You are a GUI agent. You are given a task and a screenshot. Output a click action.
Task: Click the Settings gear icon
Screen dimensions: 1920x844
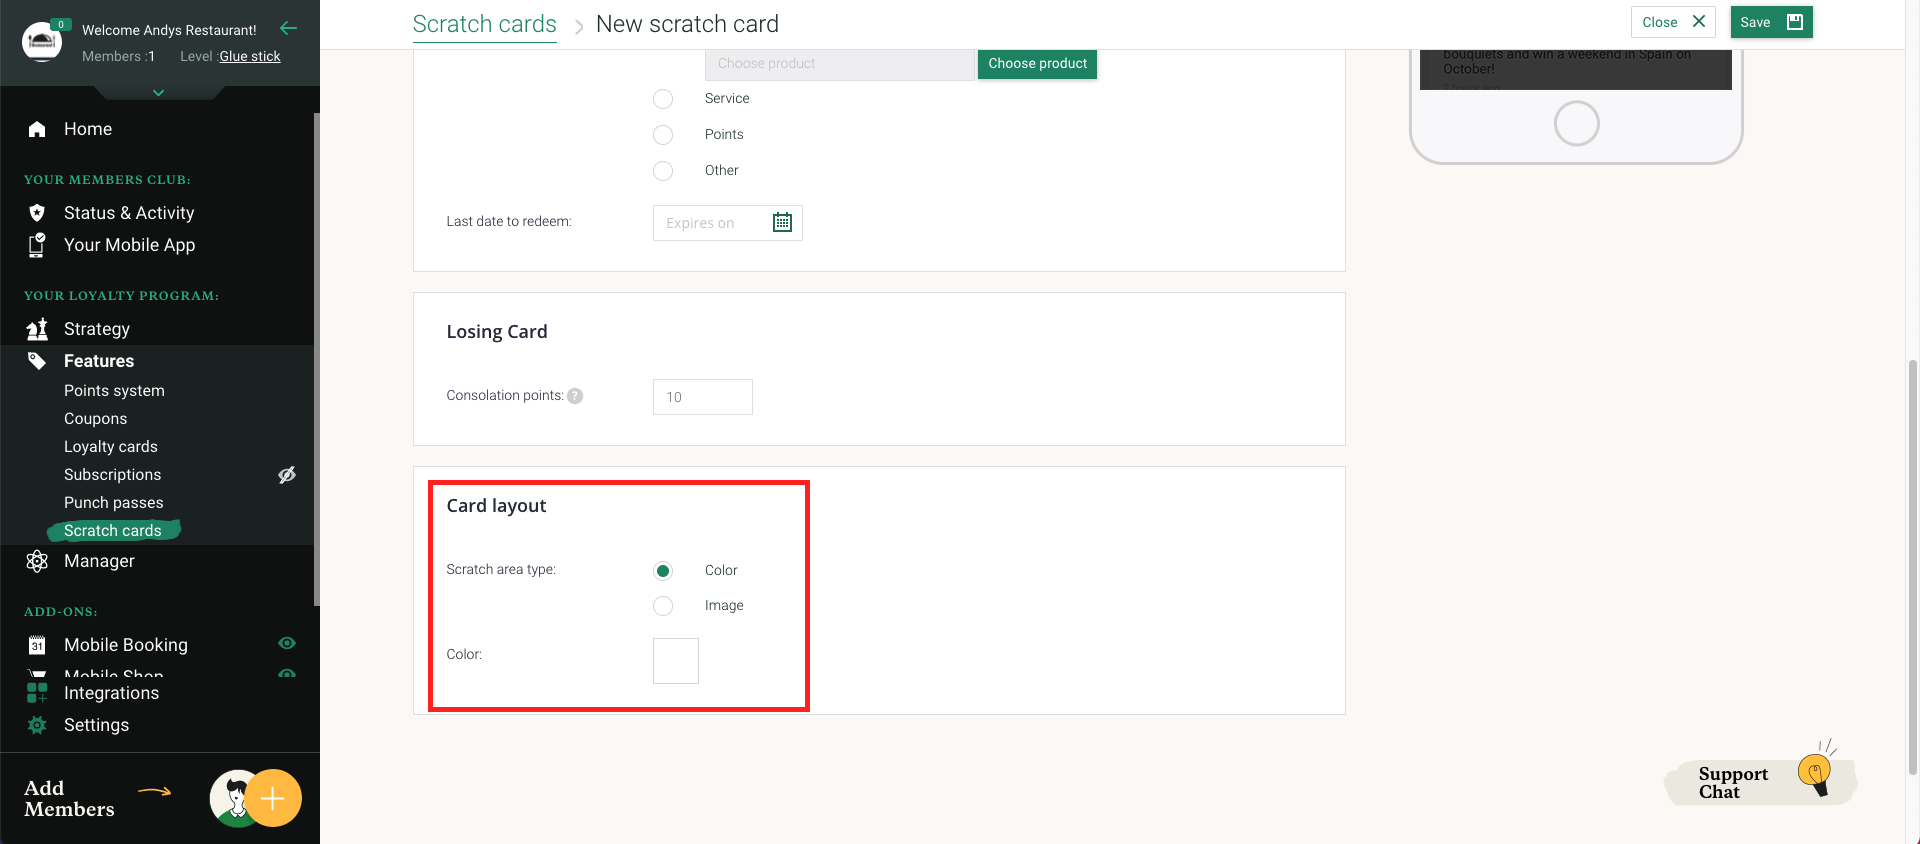click(37, 725)
